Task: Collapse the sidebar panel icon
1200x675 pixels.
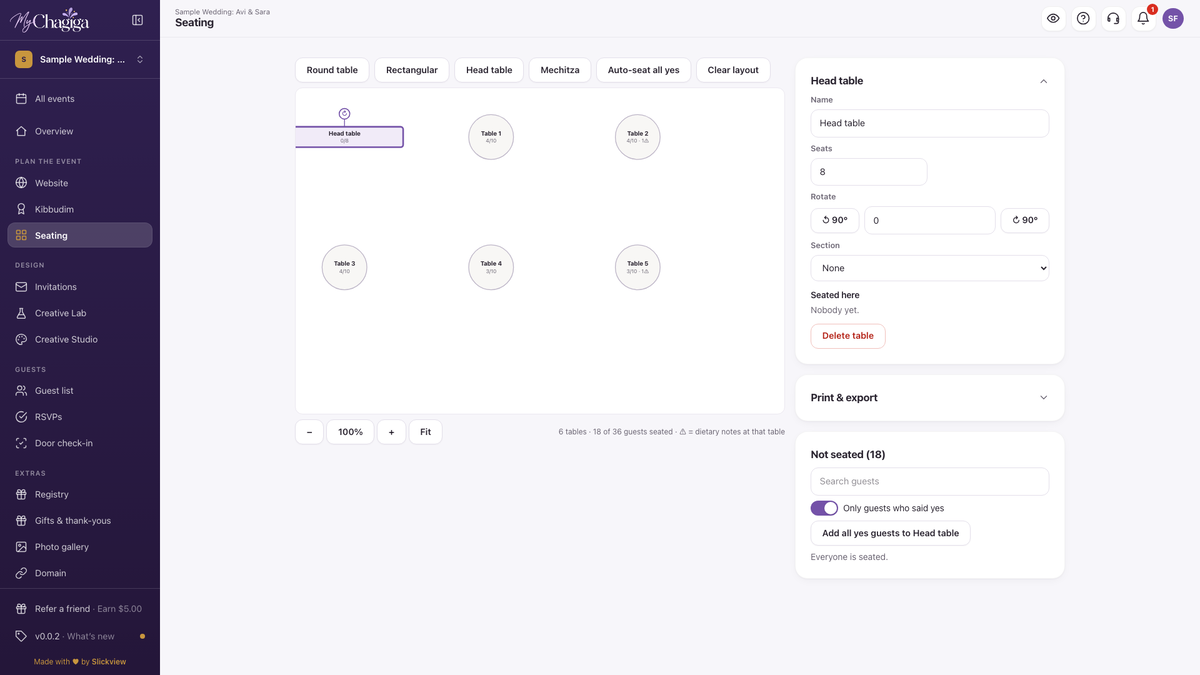Action: point(137,20)
